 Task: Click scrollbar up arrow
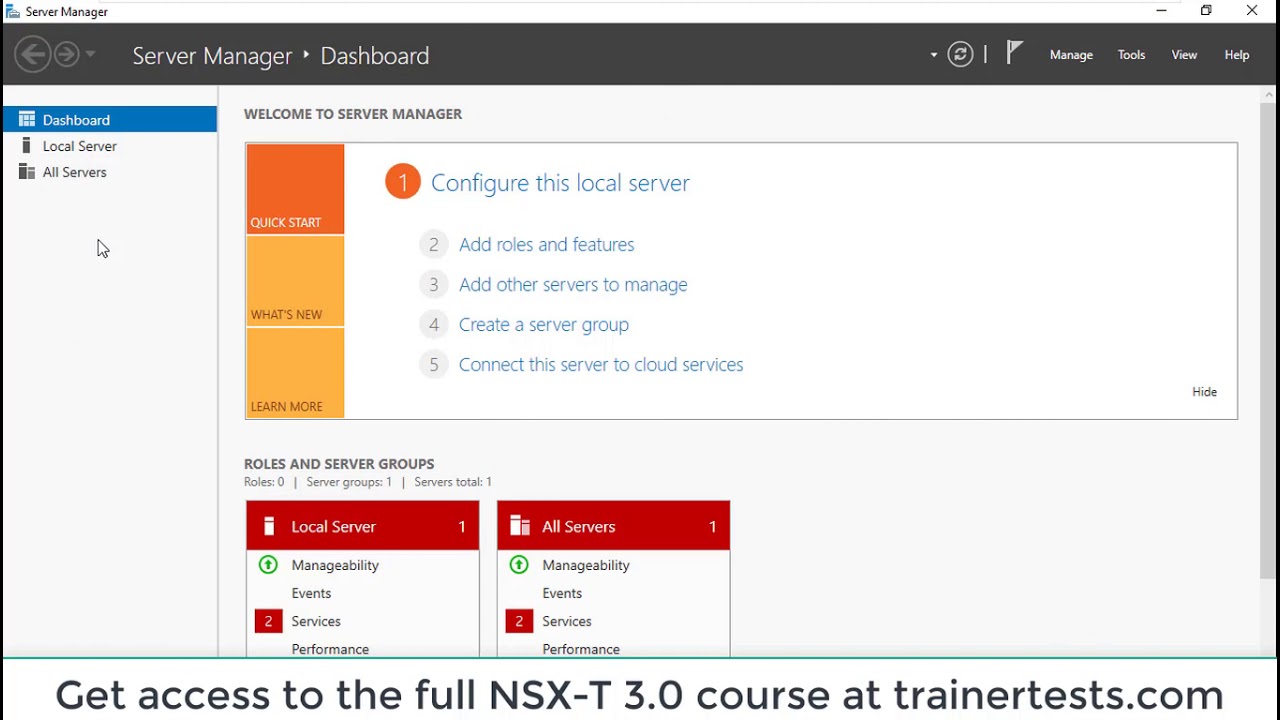coord(1269,94)
